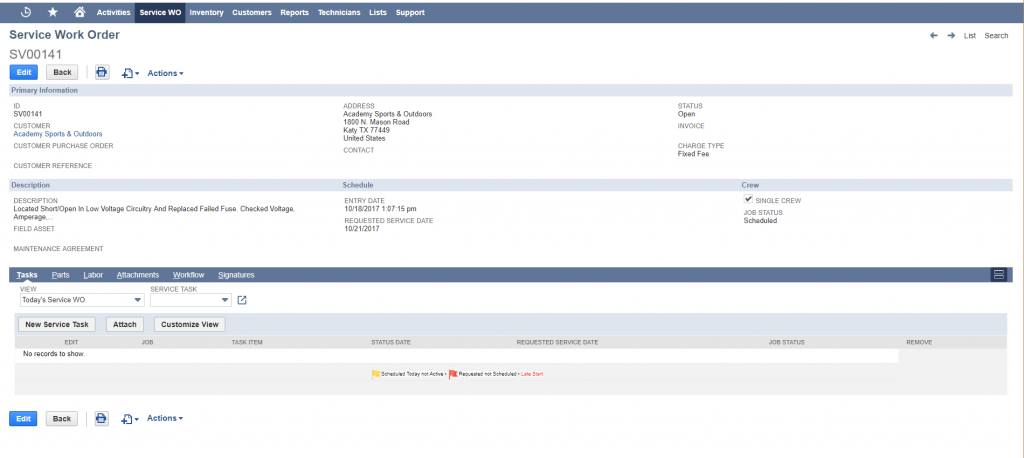Open the Academy Sports & Outdoors customer link

coord(58,134)
